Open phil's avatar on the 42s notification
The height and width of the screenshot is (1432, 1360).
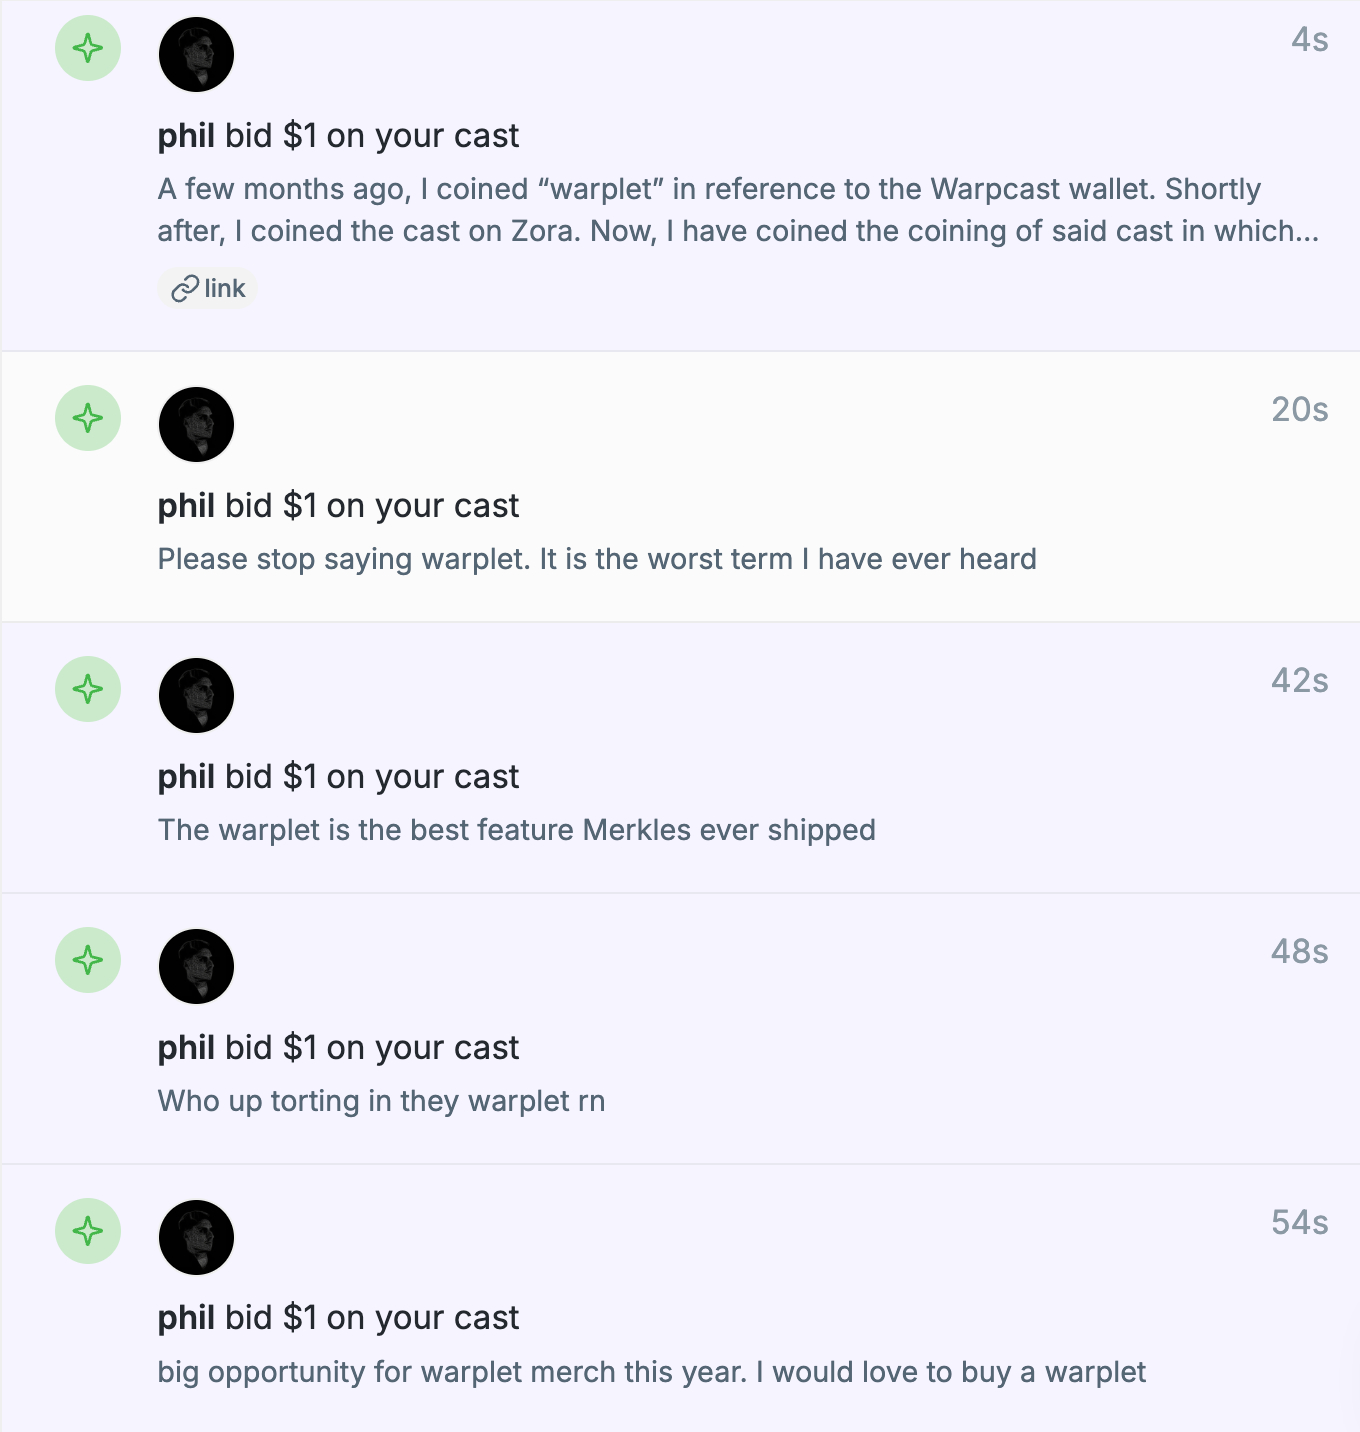click(x=196, y=695)
